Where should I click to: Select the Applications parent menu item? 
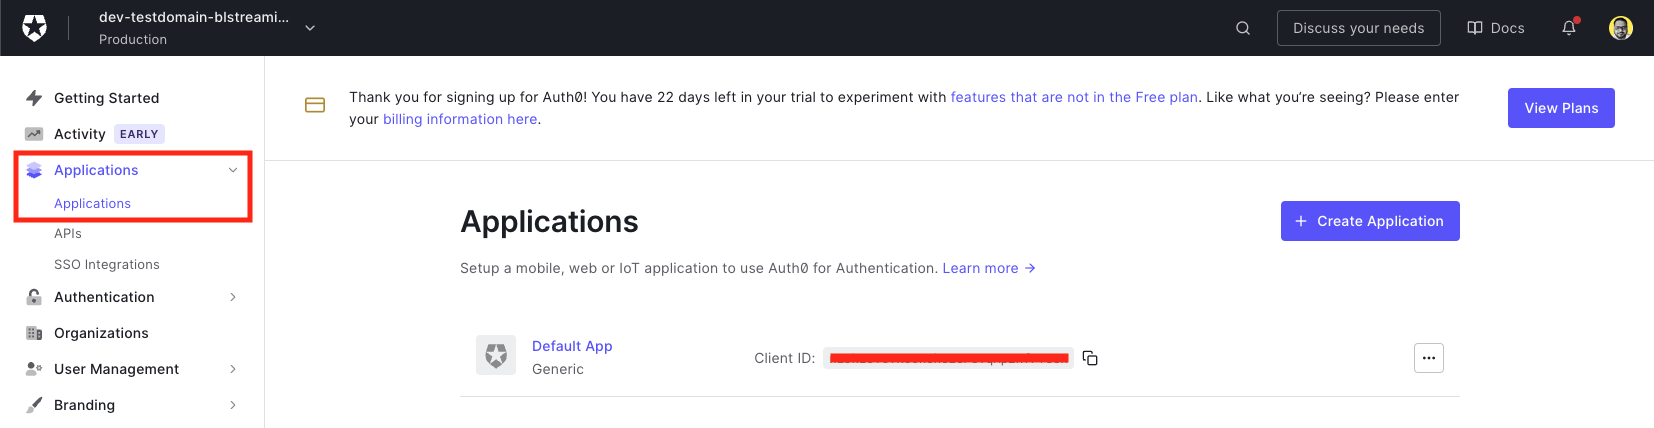click(x=96, y=170)
